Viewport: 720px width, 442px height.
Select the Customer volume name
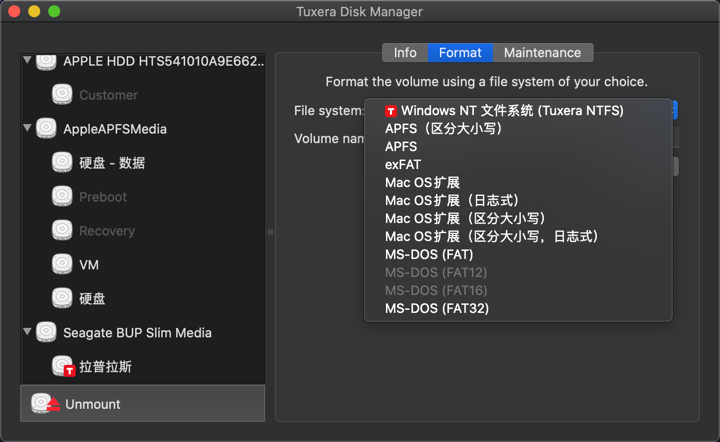(x=108, y=95)
